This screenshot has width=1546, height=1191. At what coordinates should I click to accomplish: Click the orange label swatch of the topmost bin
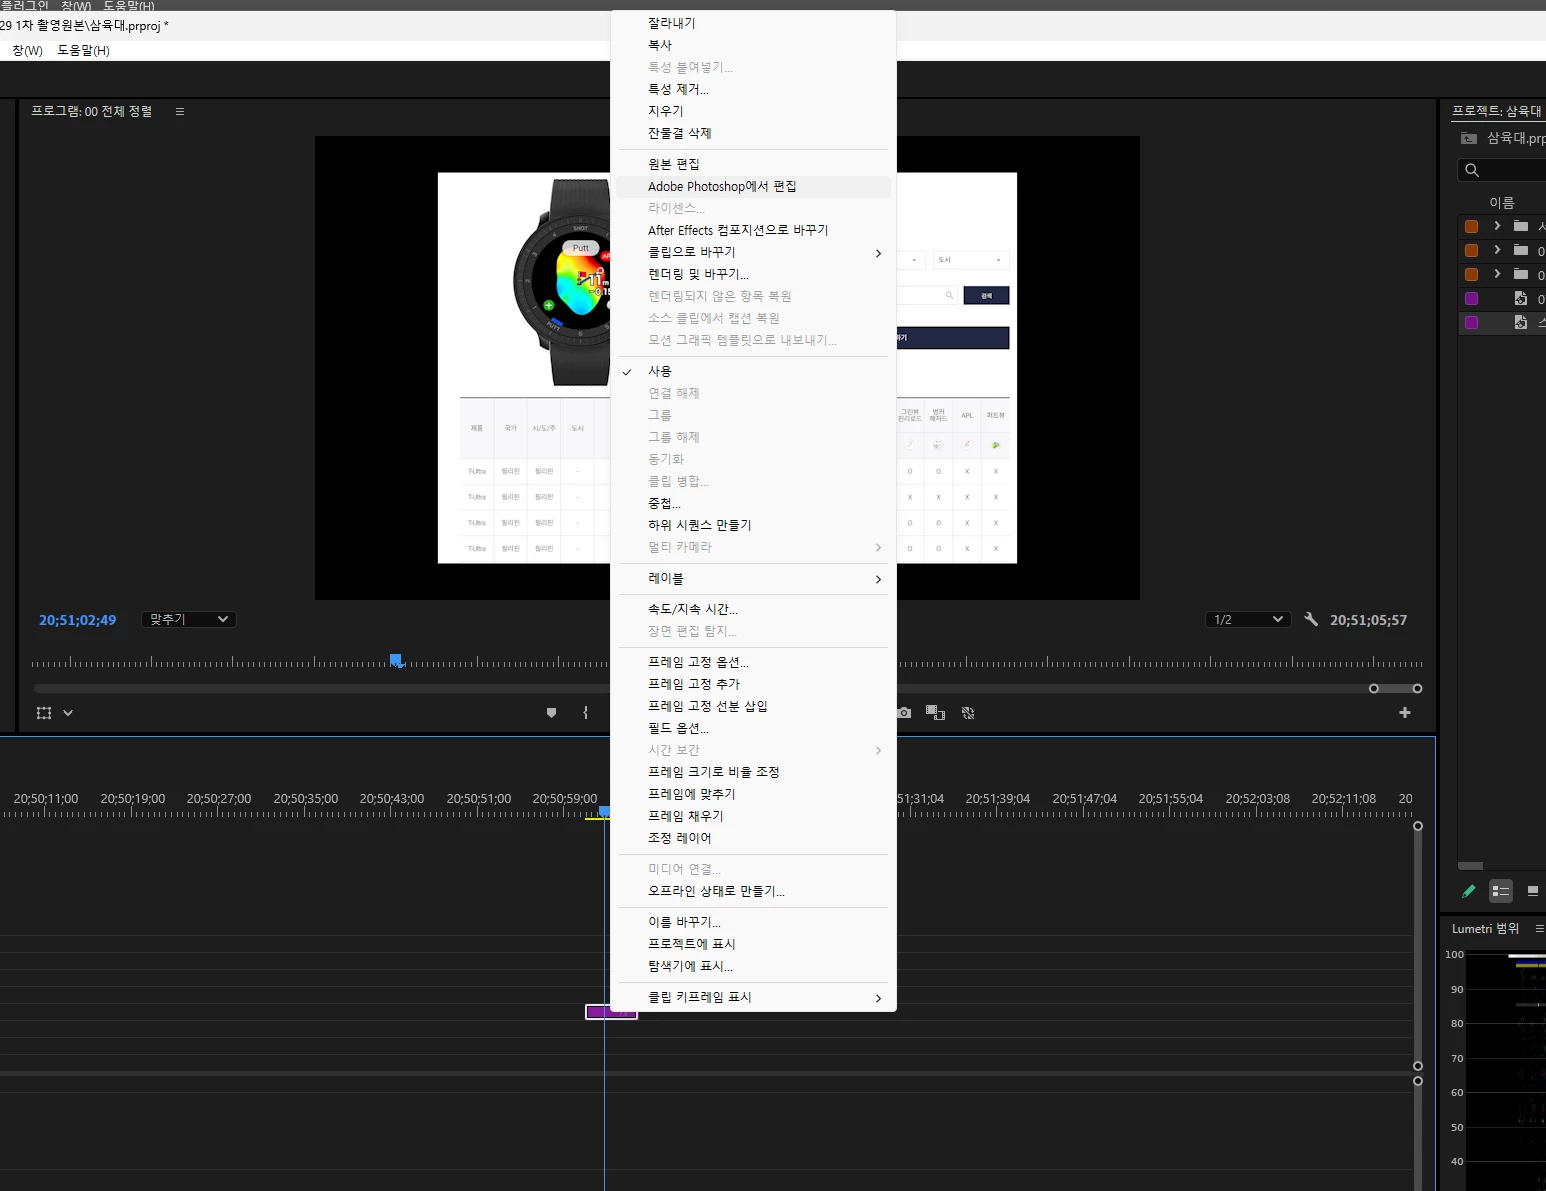tap(1471, 226)
